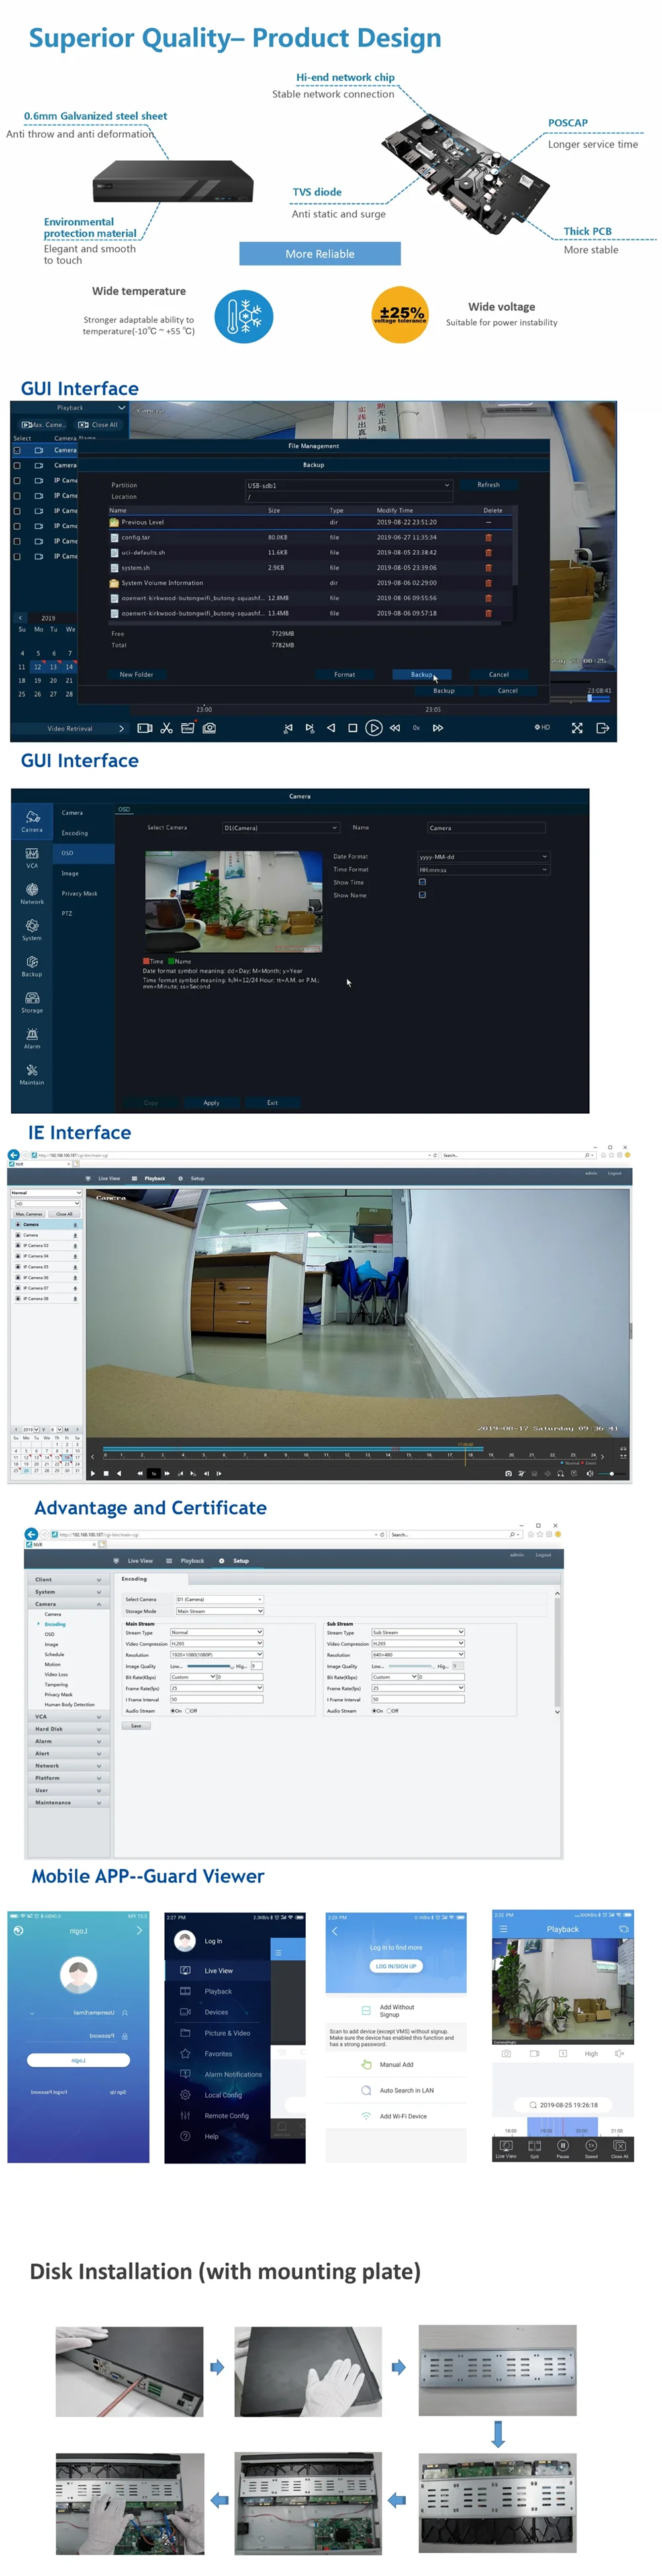Tap the Favorites star in the mobile menu

185,2053
